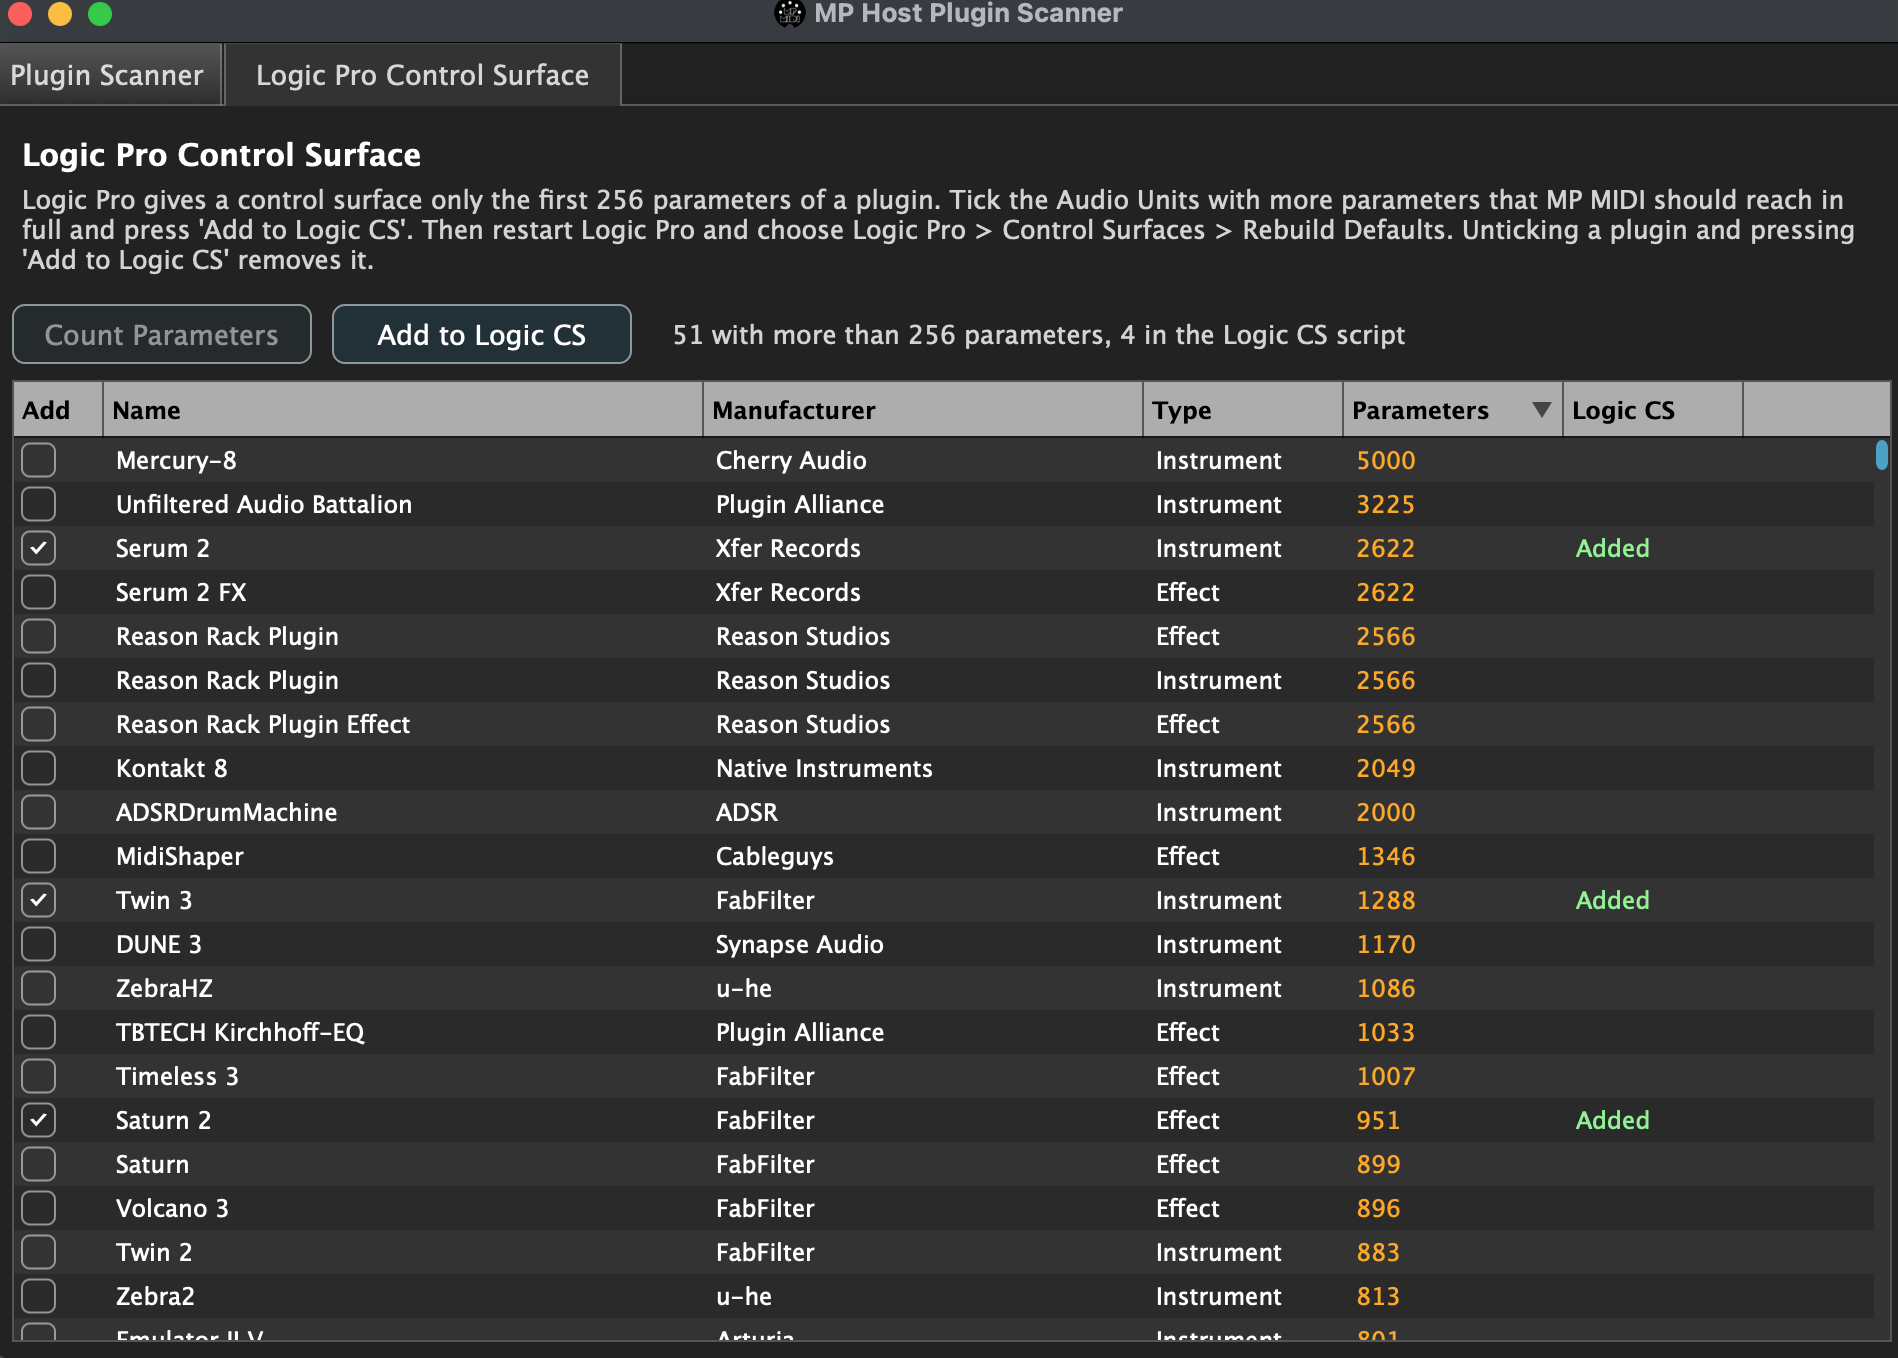
Task: Click the 'ADSR' manufacturer cell
Action: click(x=747, y=812)
